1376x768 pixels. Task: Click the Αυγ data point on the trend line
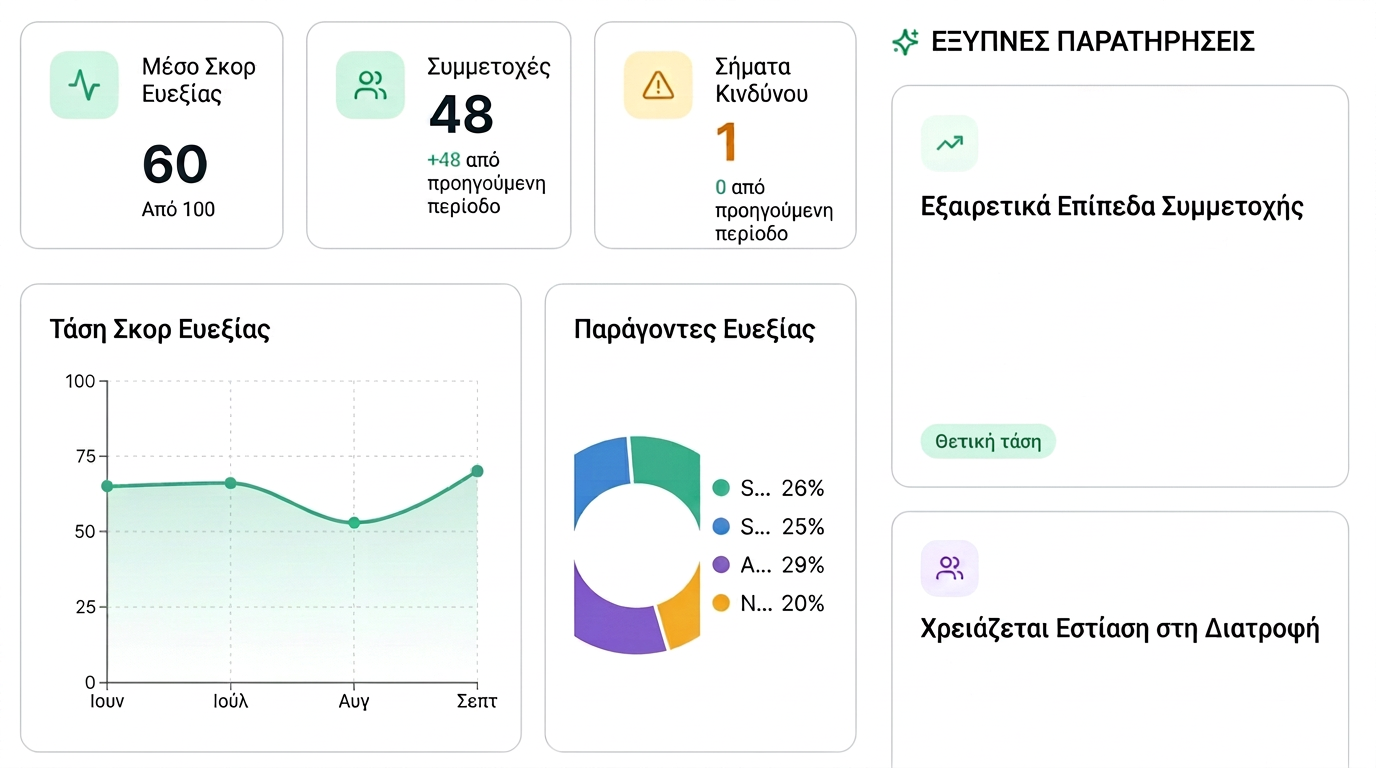click(x=354, y=523)
